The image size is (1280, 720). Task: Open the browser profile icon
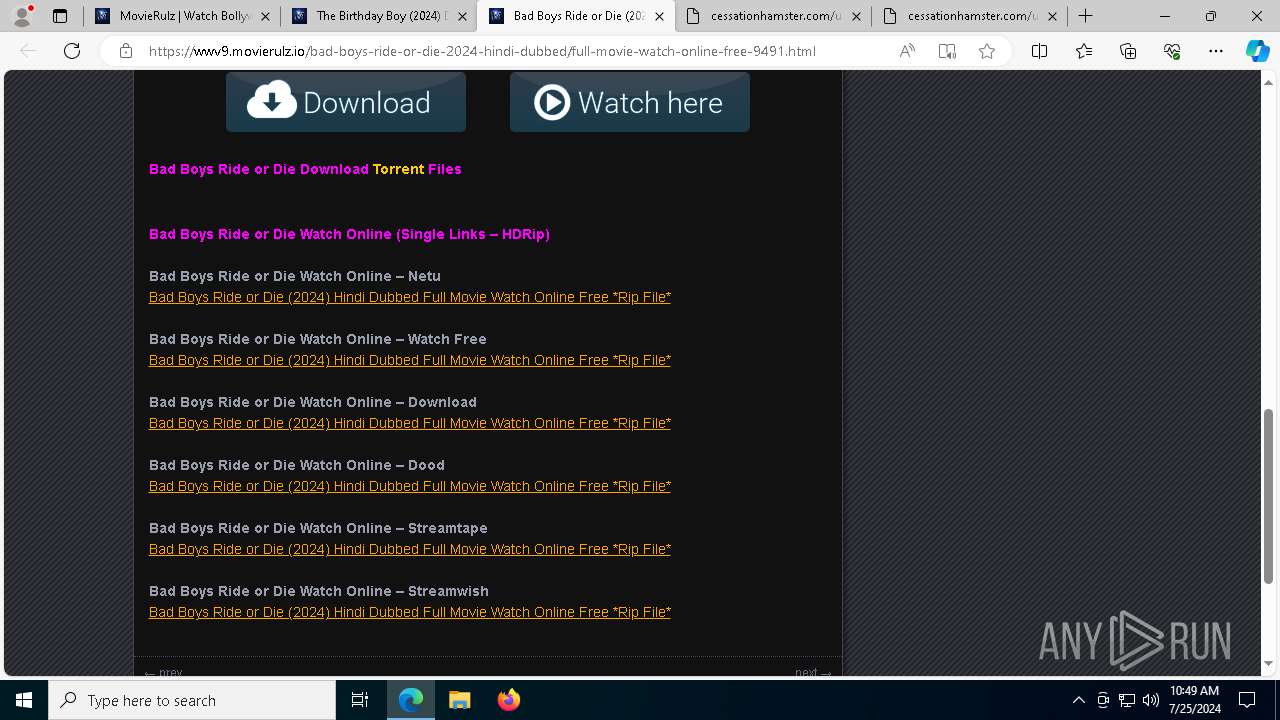(22, 16)
